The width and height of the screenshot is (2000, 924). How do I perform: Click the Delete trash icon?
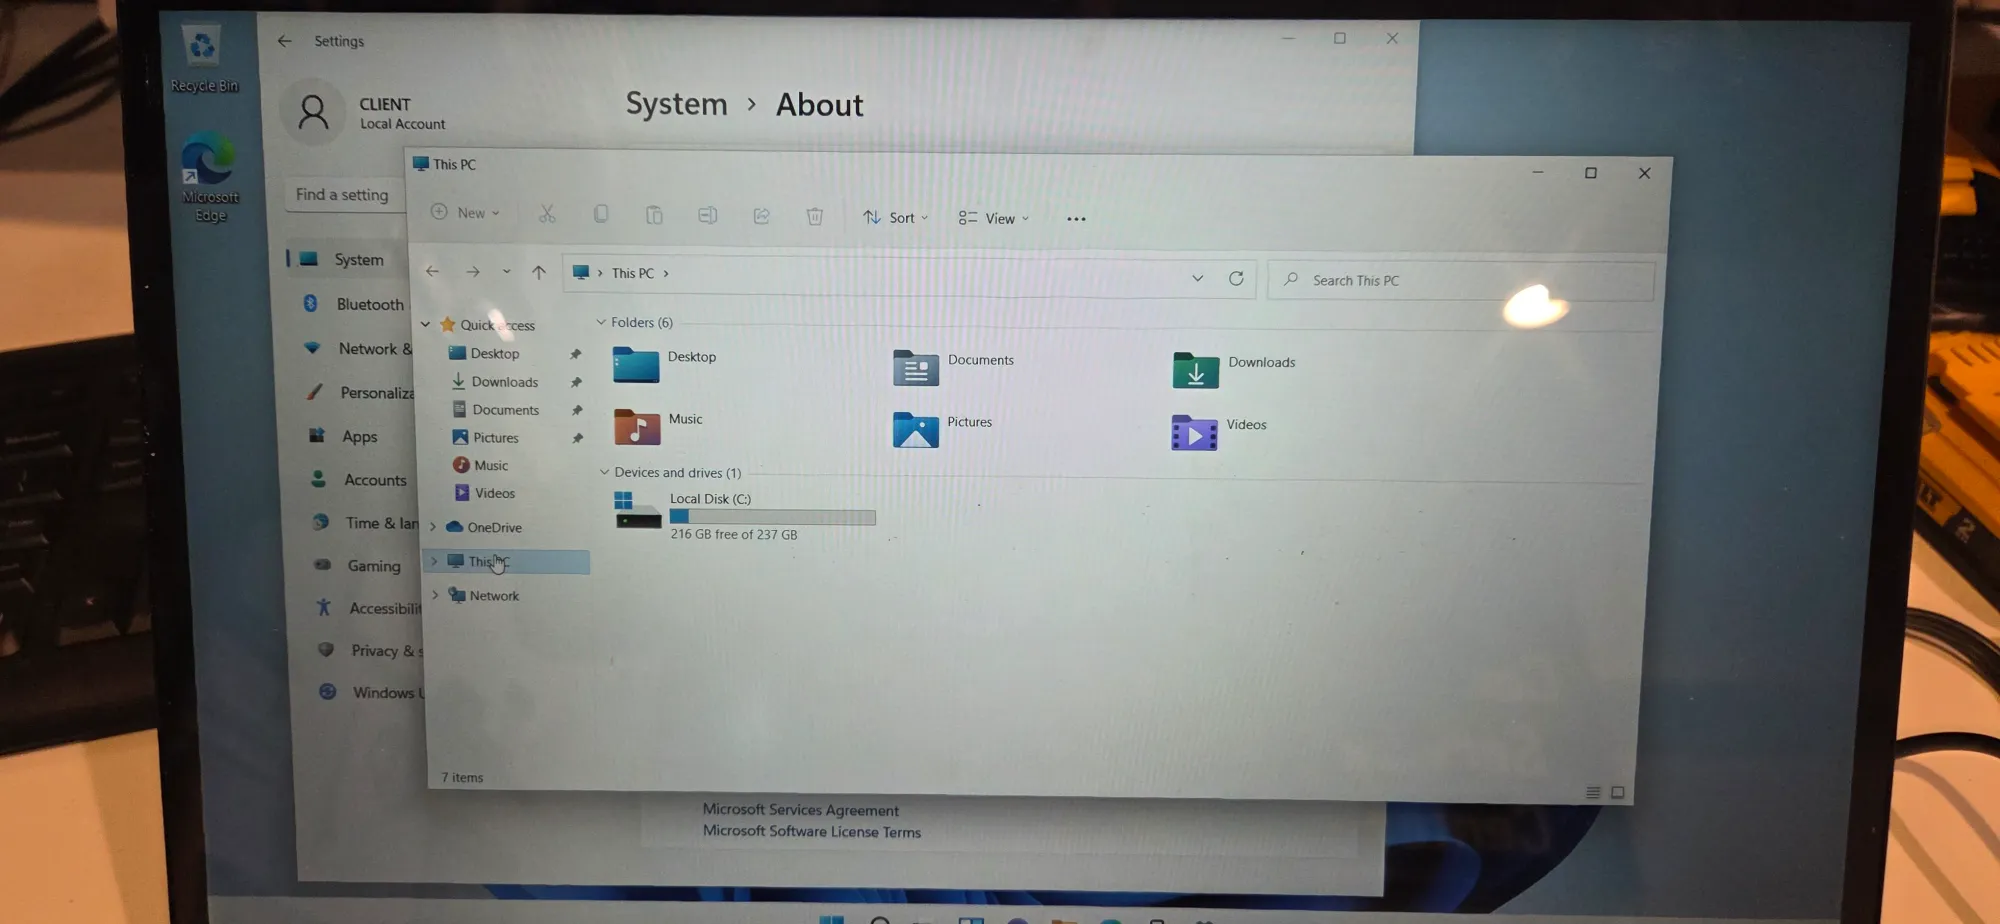(815, 217)
